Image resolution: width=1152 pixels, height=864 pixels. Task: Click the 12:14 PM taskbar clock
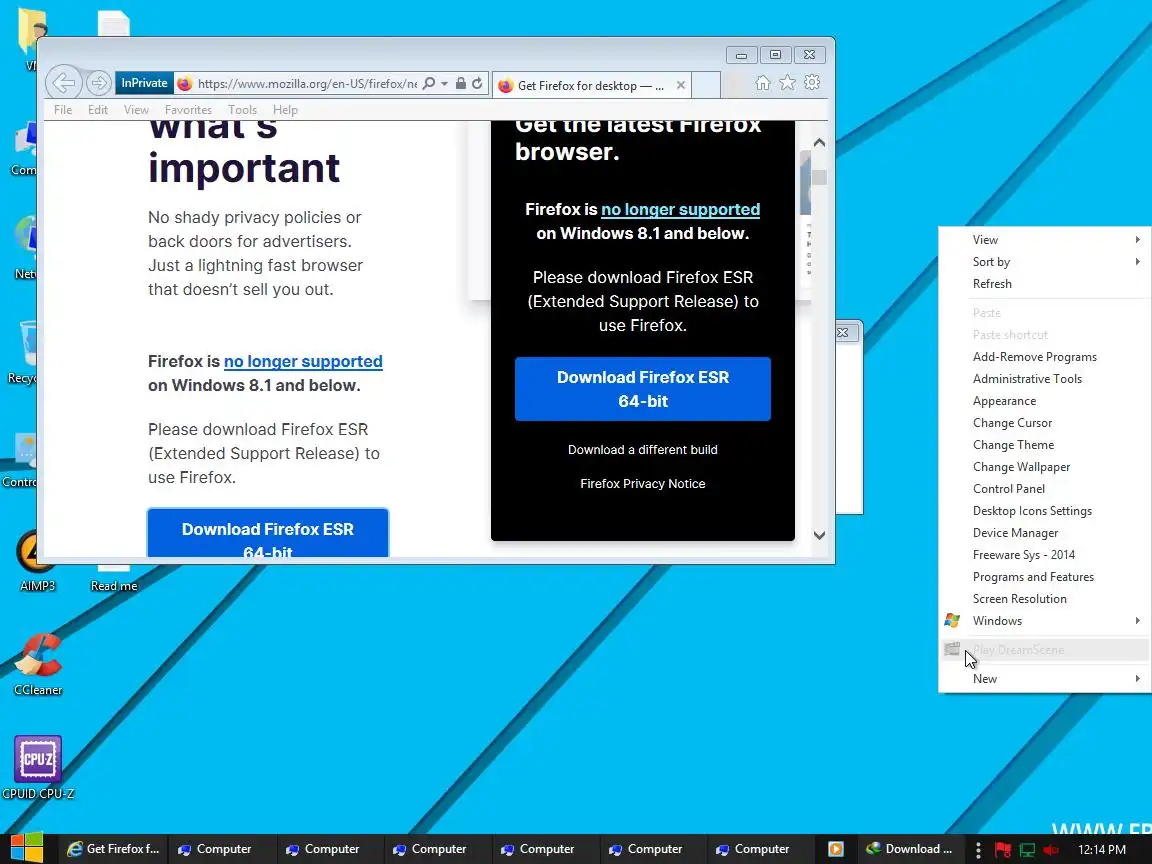1101,849
